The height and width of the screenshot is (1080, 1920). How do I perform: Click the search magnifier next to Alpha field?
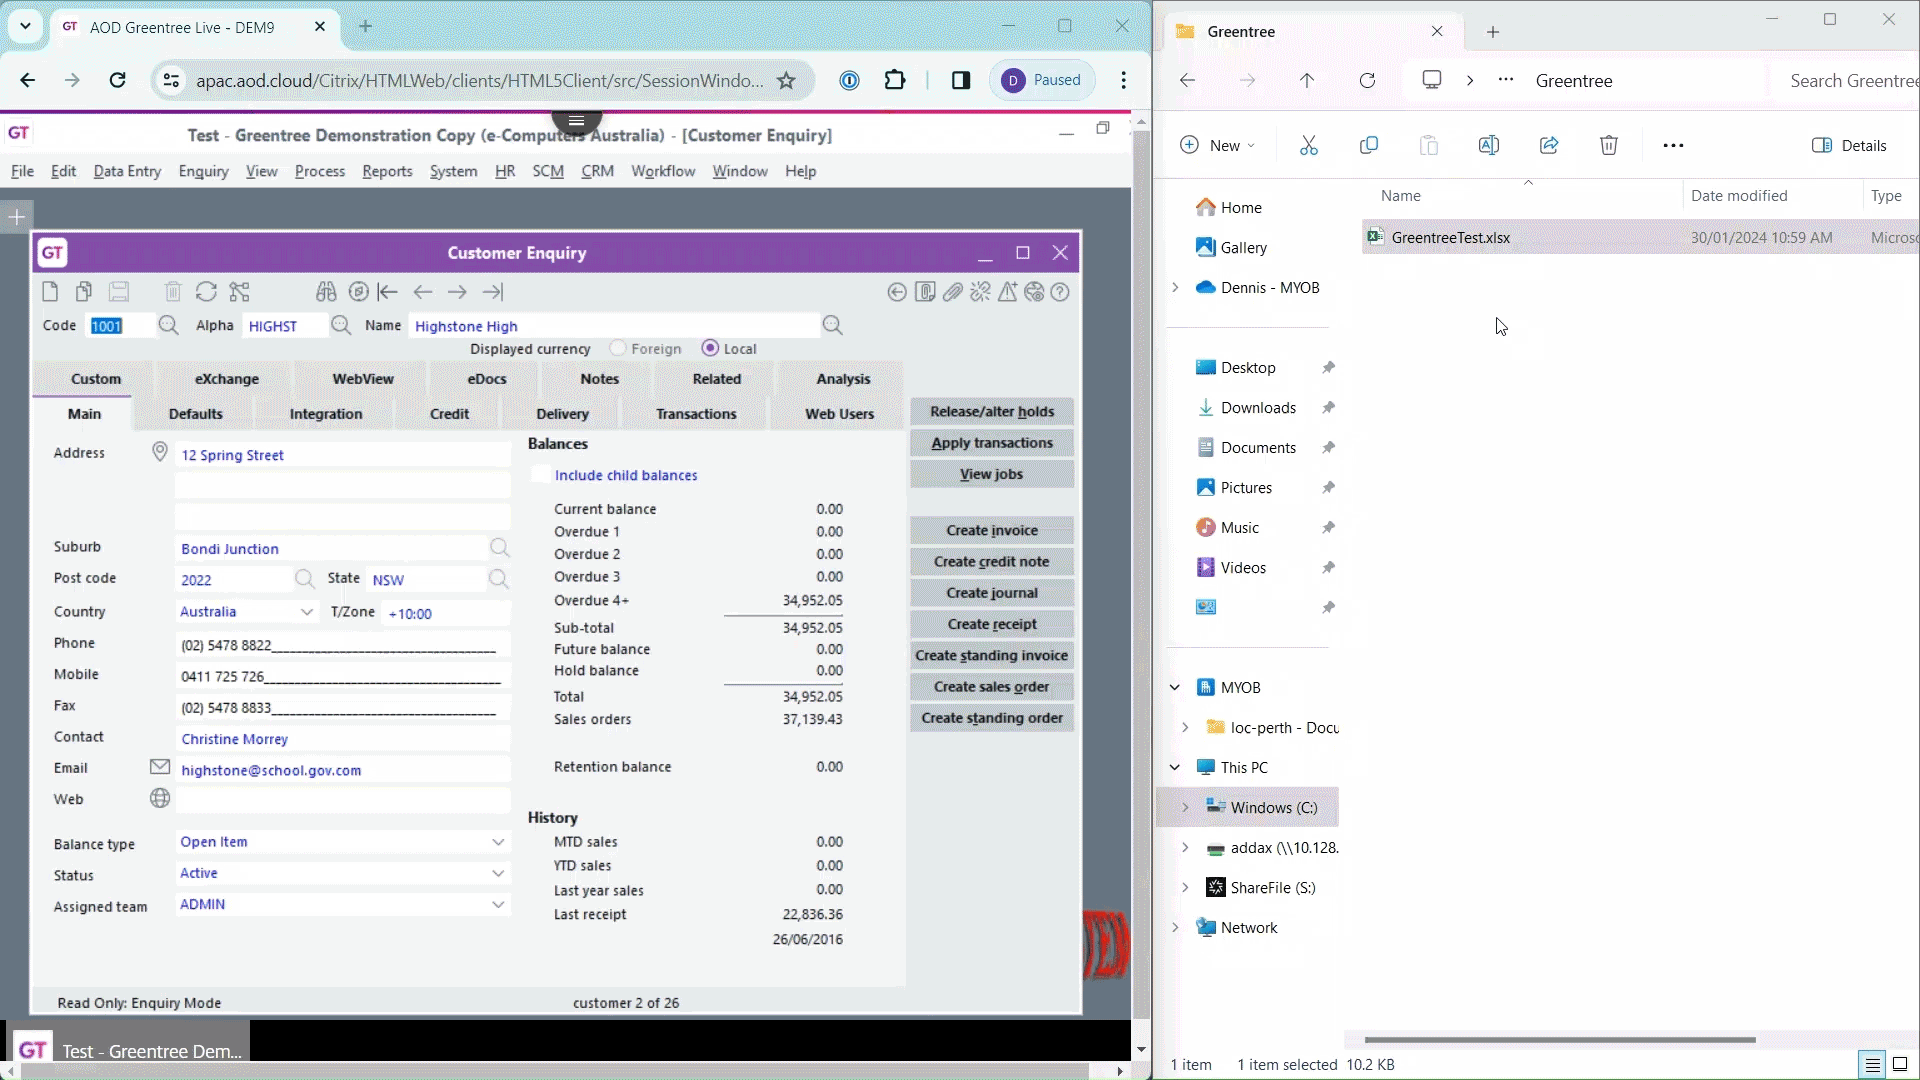[x=341, y=325]
